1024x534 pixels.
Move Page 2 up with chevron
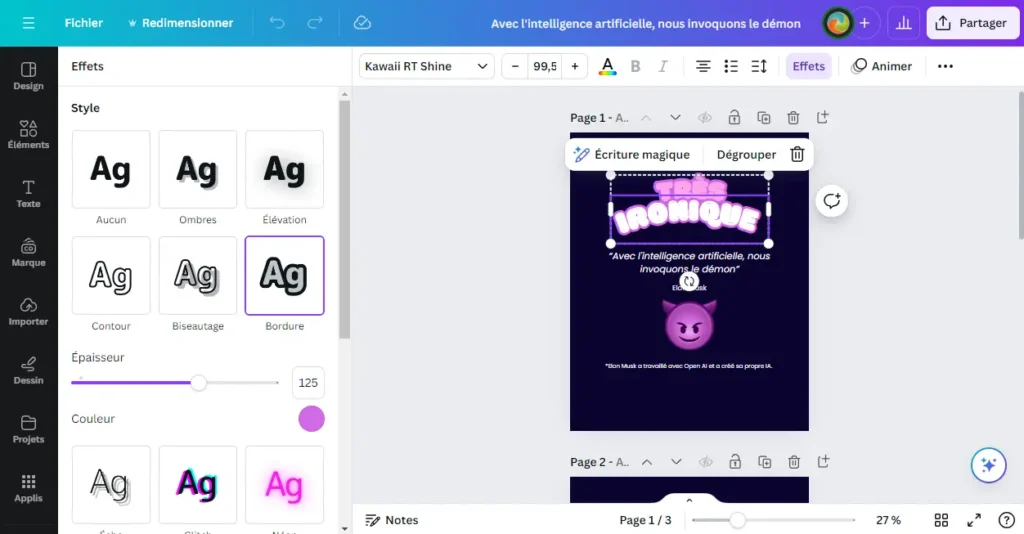coord(647,462)
